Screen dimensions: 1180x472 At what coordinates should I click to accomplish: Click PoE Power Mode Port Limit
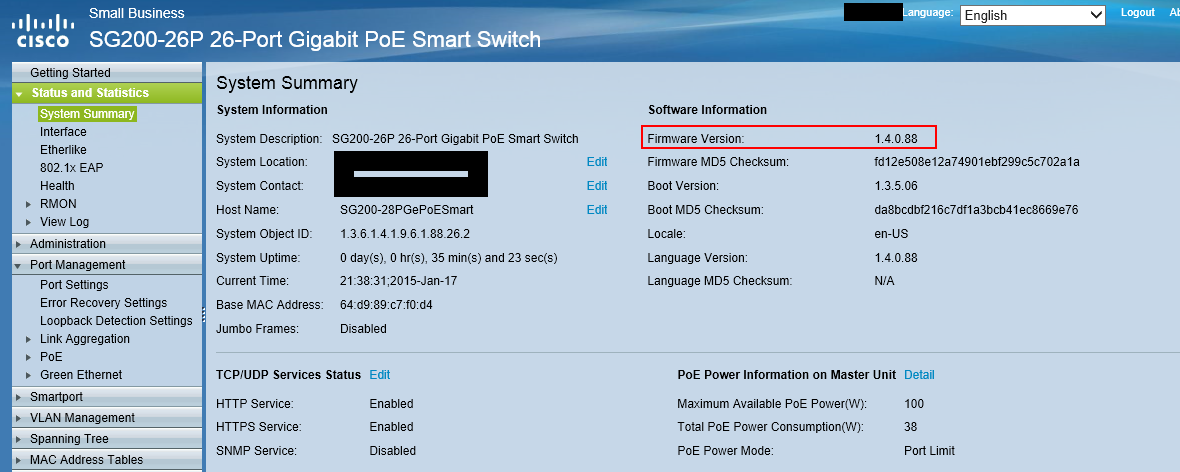[929, 451]
